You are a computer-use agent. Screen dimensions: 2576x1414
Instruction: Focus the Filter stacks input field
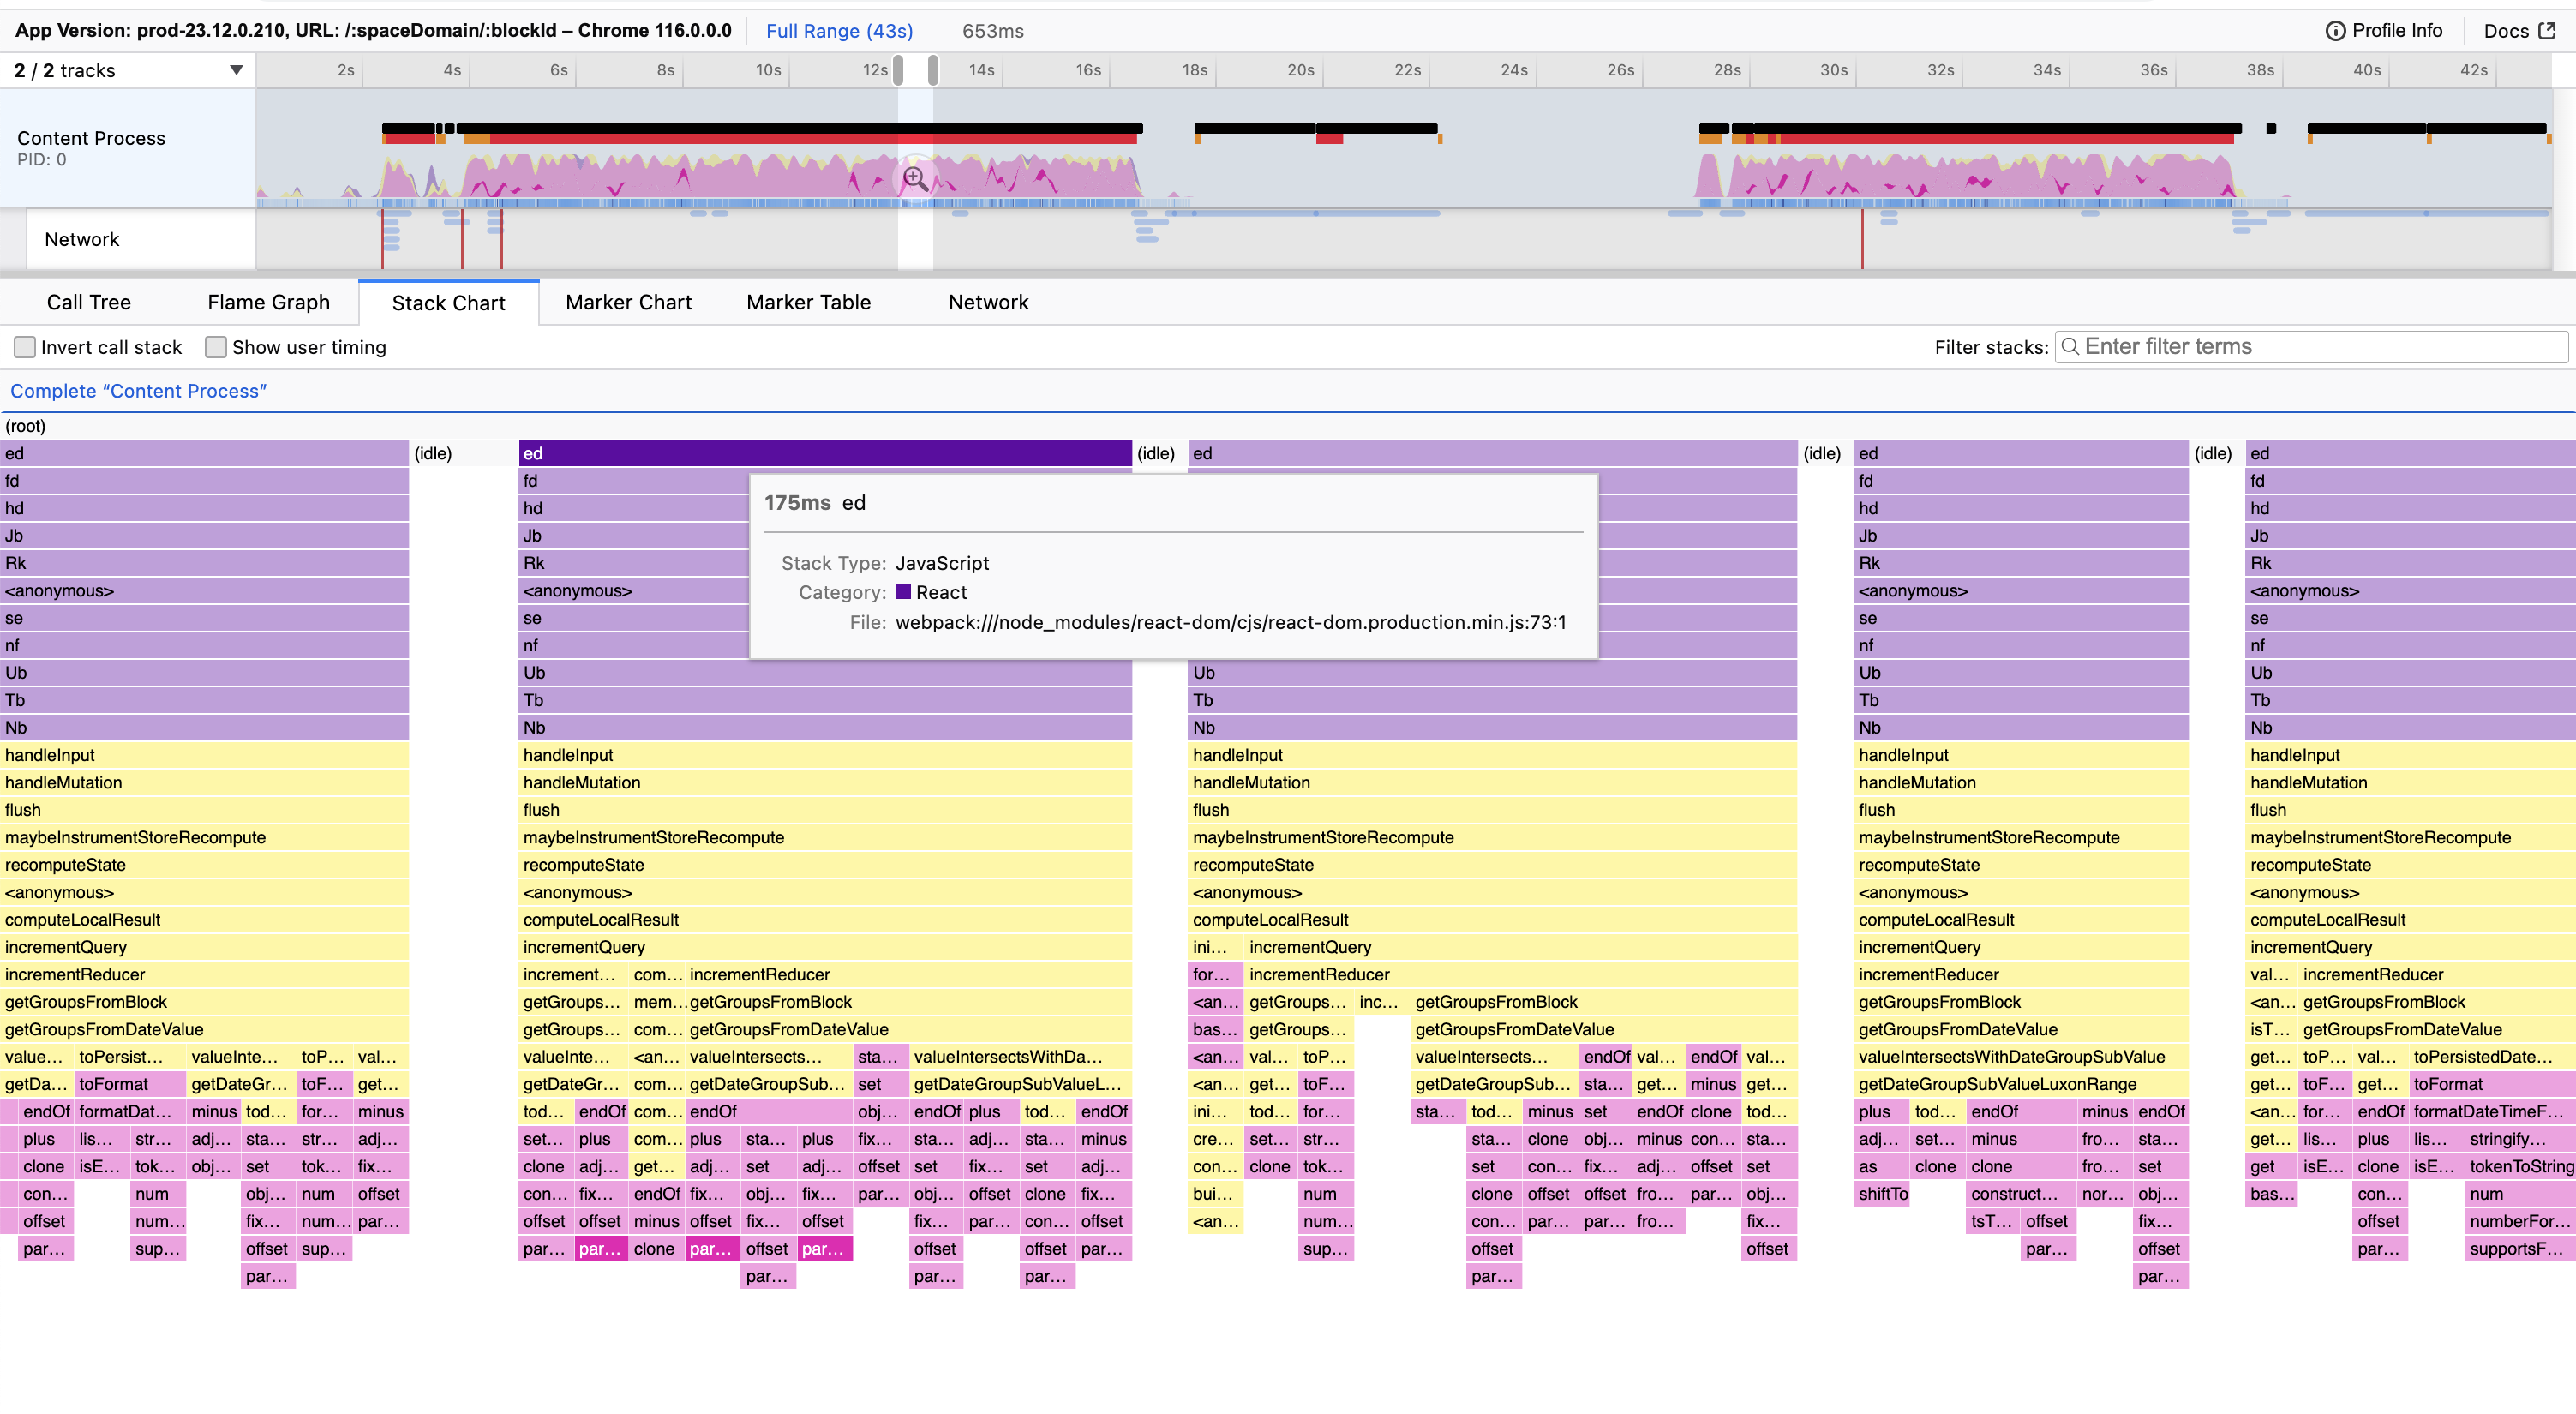click(2310, 347)
